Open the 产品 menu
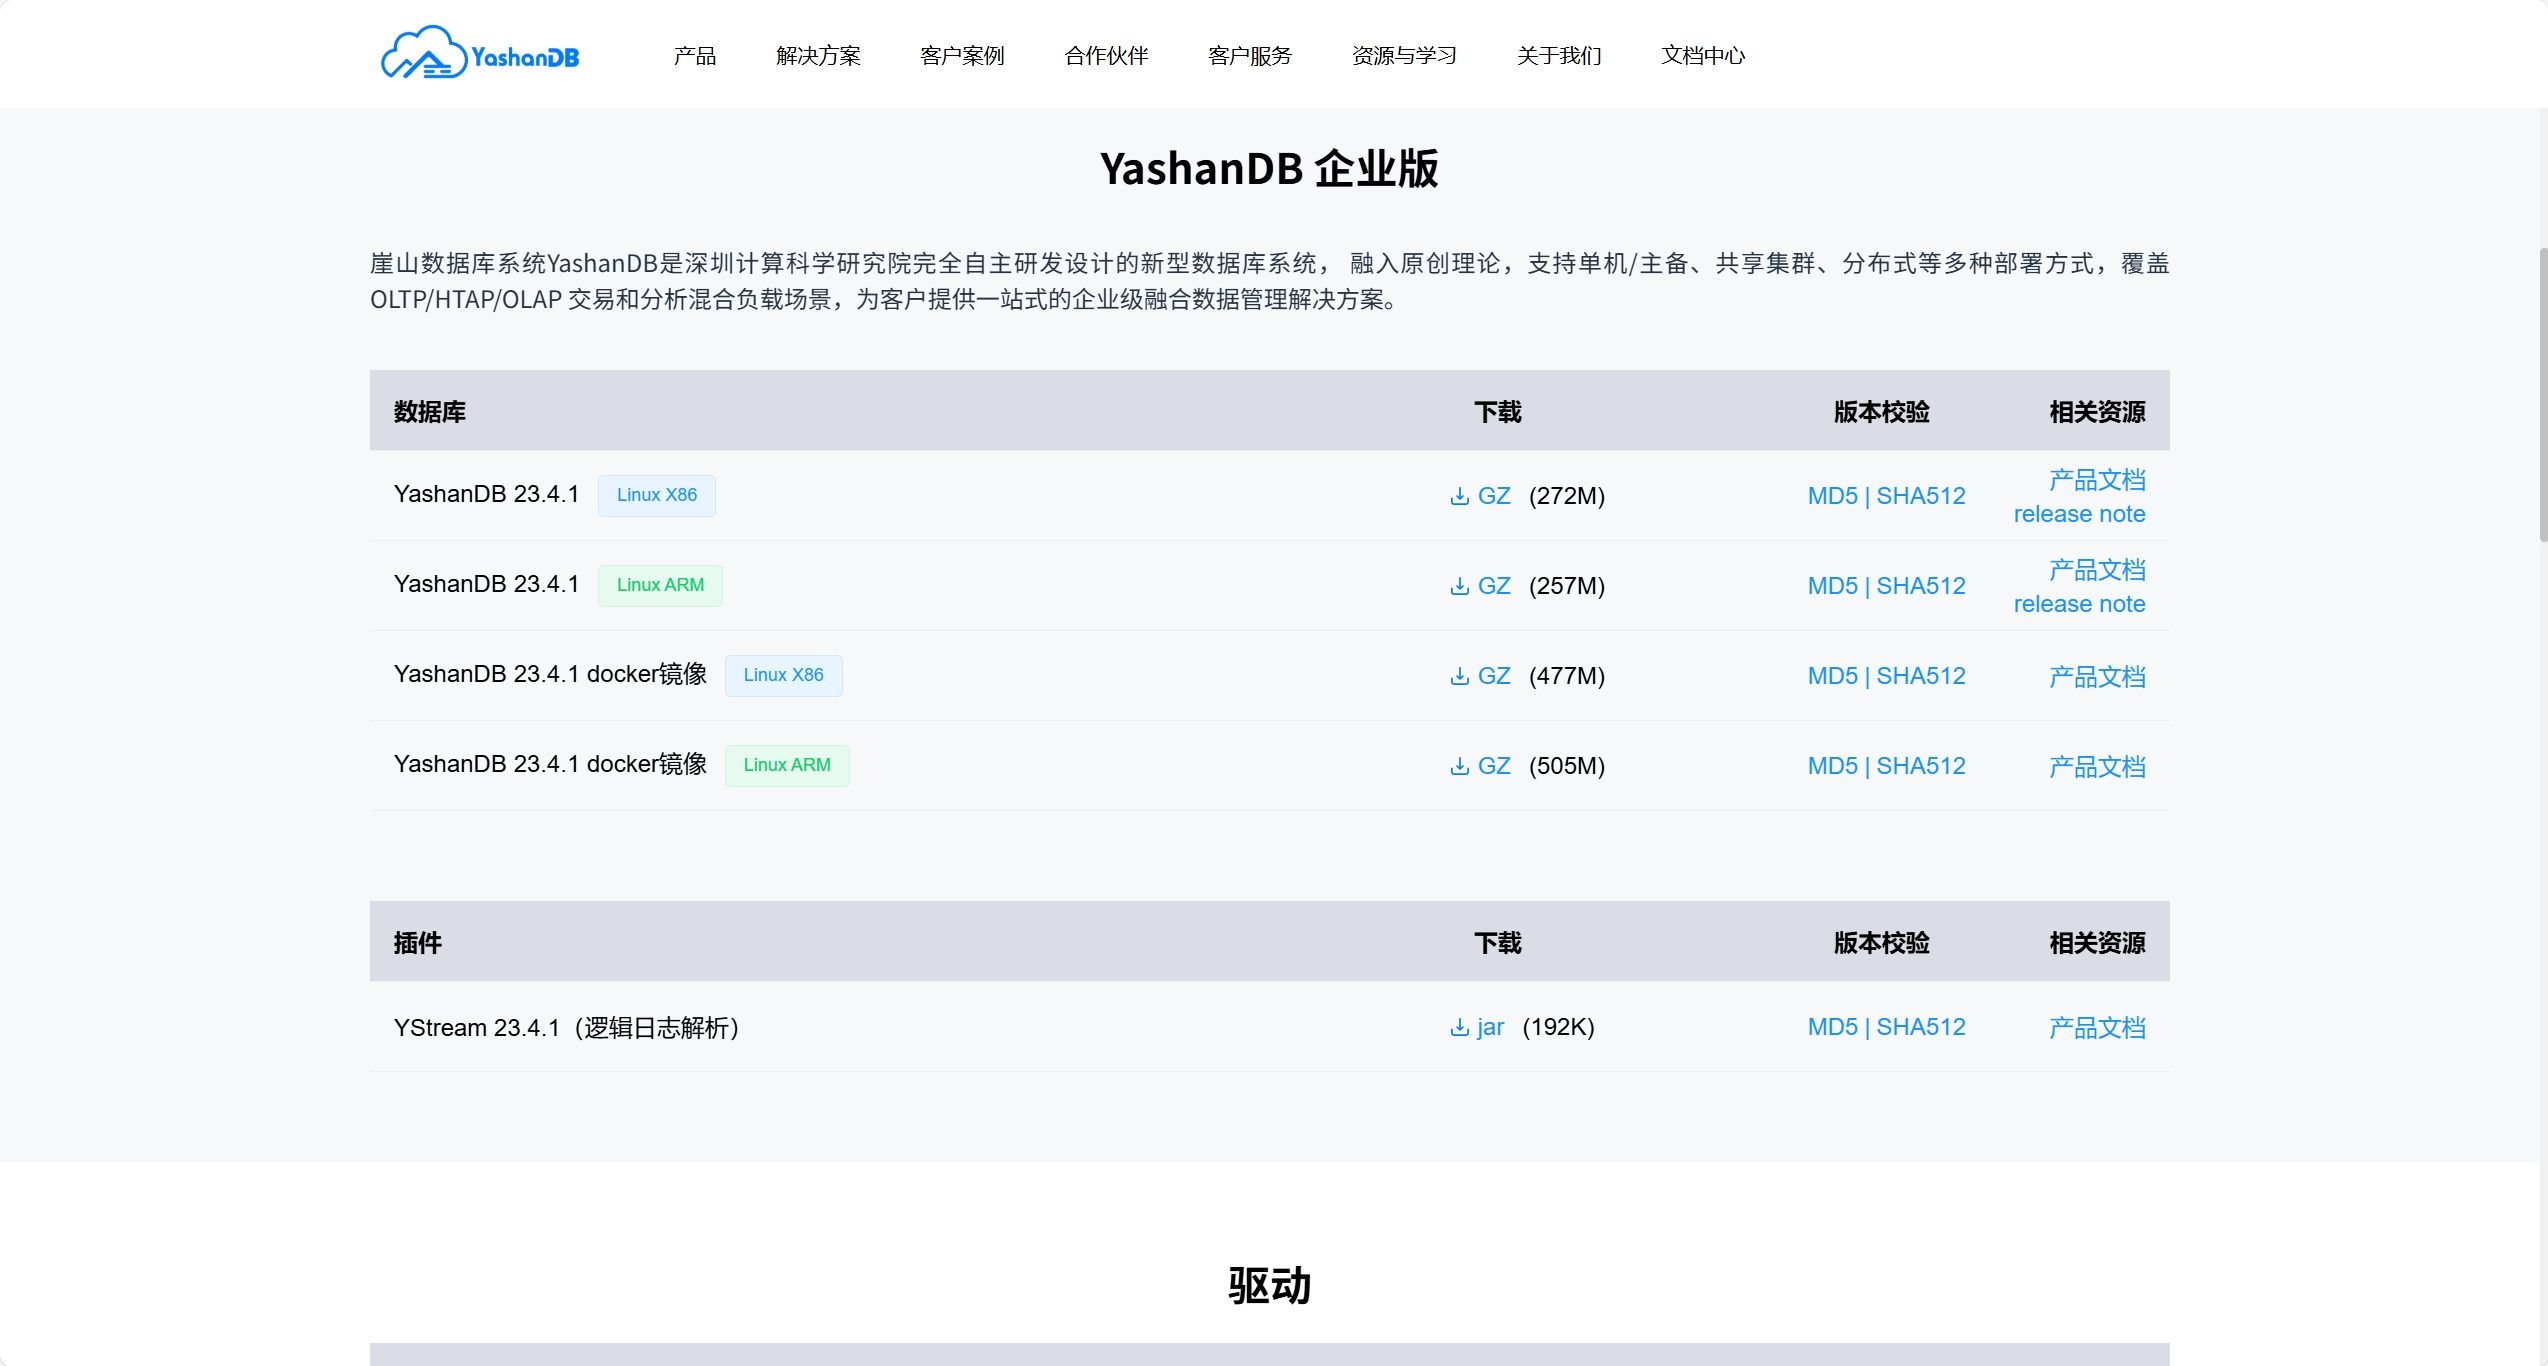This screenshot has width=2548, height=1366. click(x=695, y=55)
